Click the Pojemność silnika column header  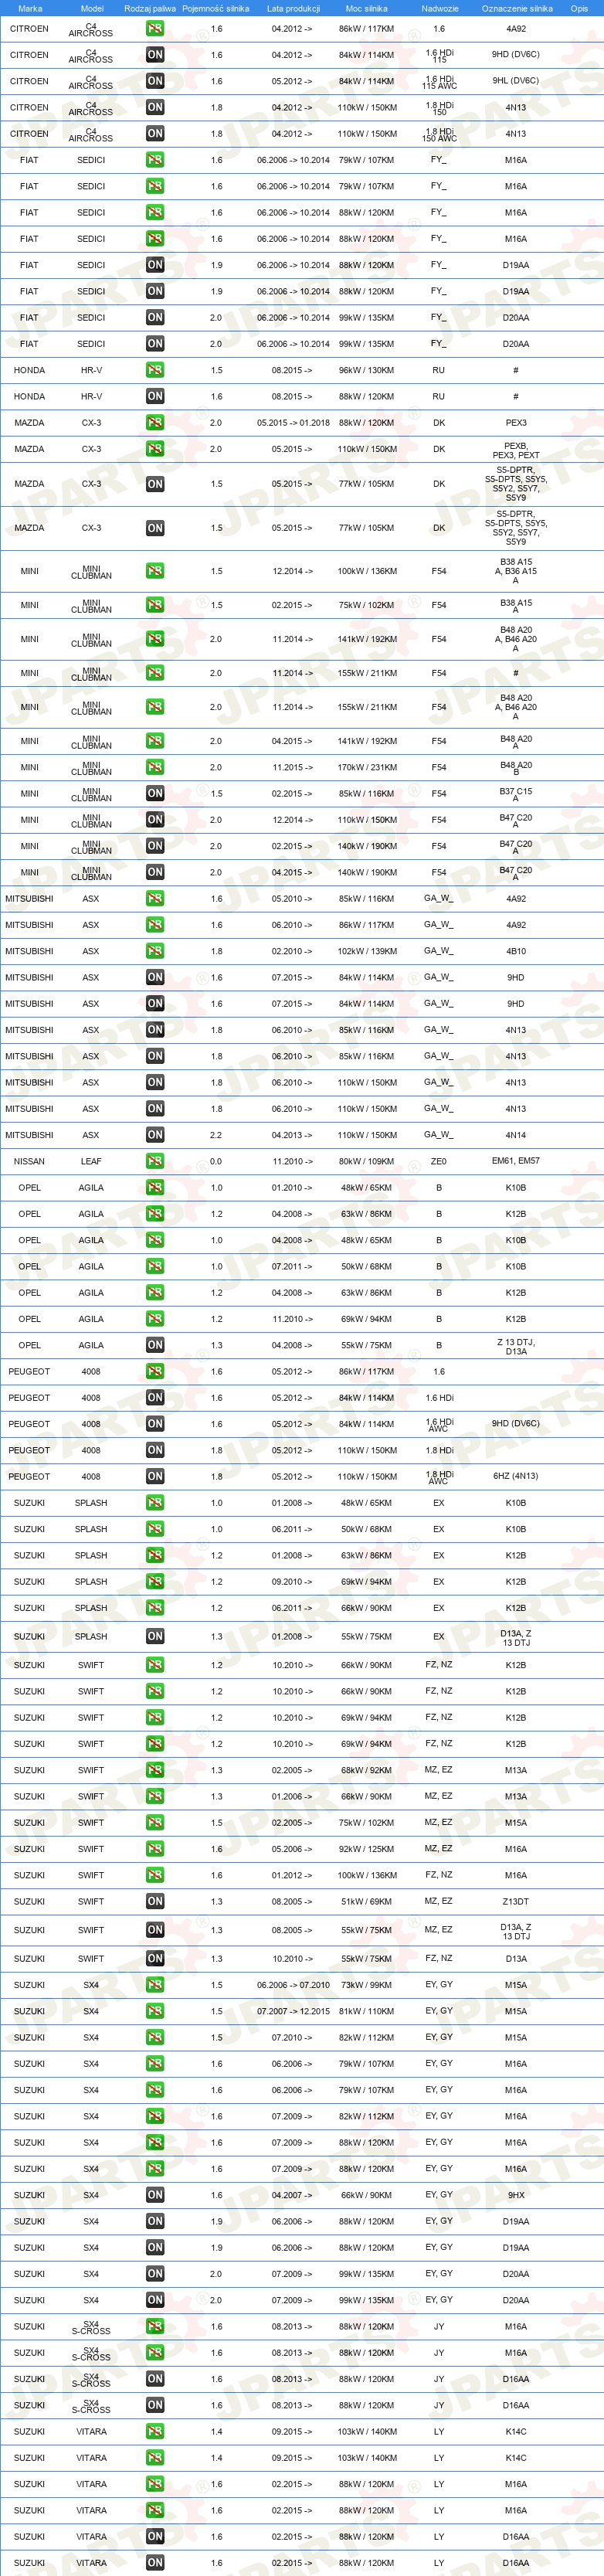coord(216,8)
